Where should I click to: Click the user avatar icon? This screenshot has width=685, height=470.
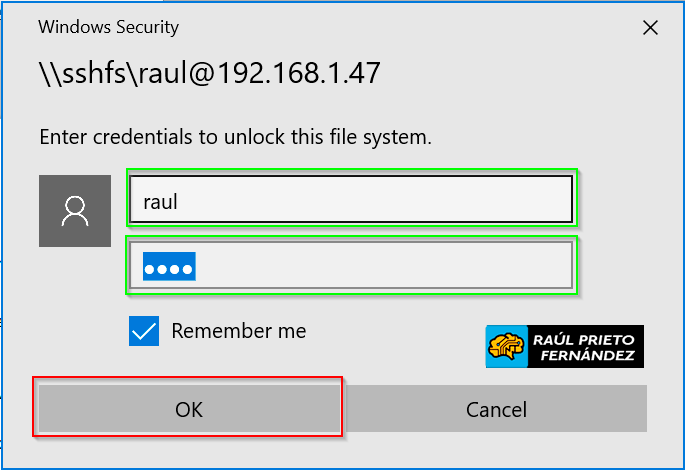74,211
